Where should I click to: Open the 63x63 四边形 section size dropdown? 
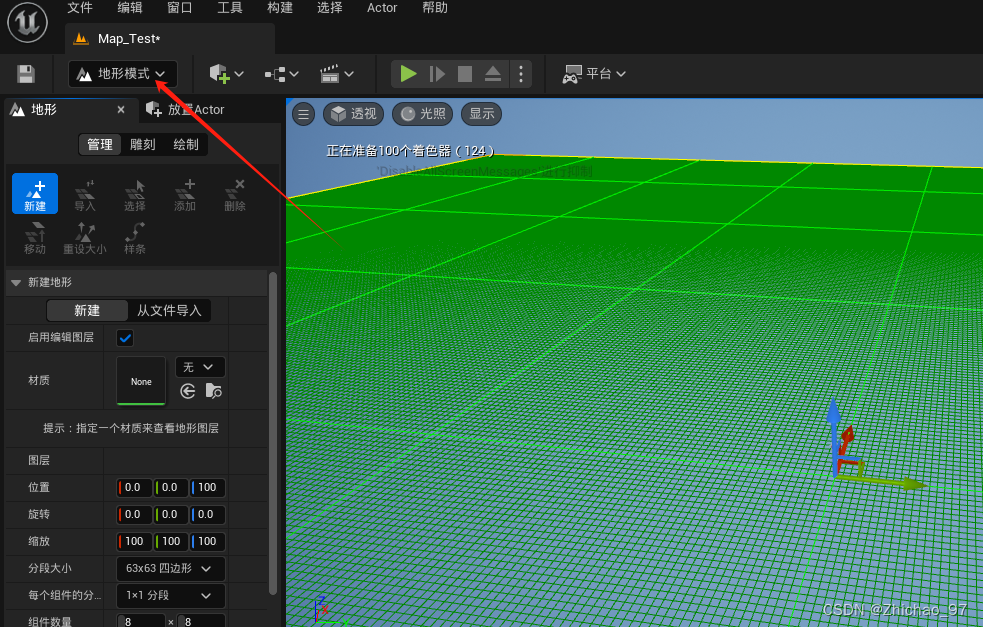pos(171,569)
